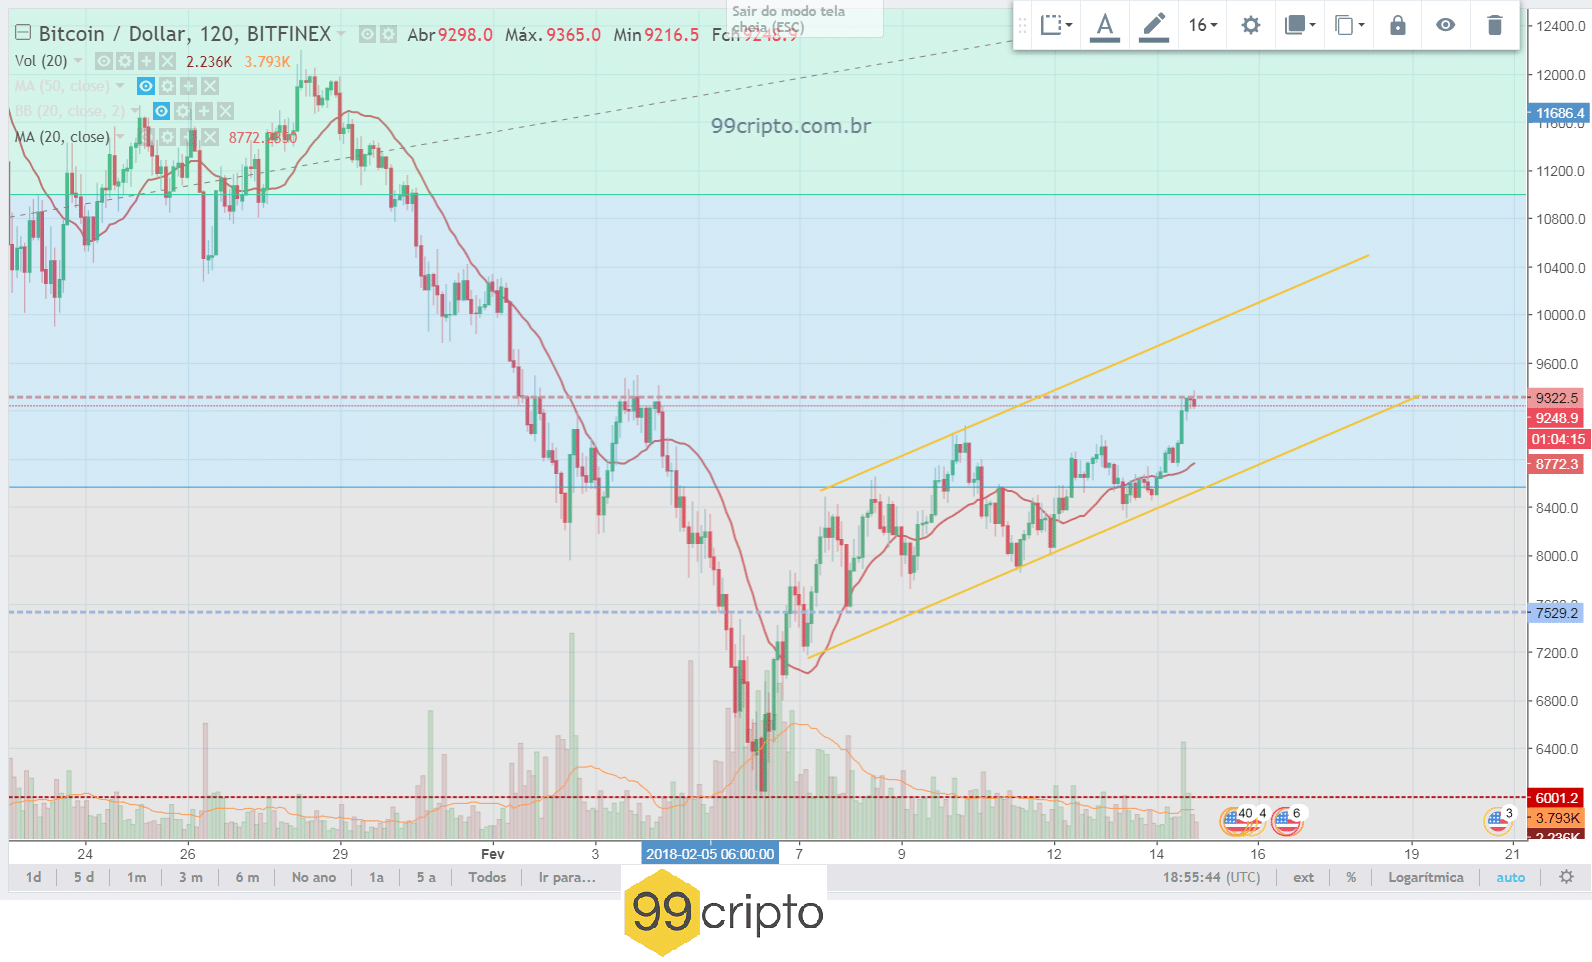Image resolution: width=1592 pixels, height=962 pixels.
Task: Open the font size 16 dropdown
Action: click(x=1202, y=25)
